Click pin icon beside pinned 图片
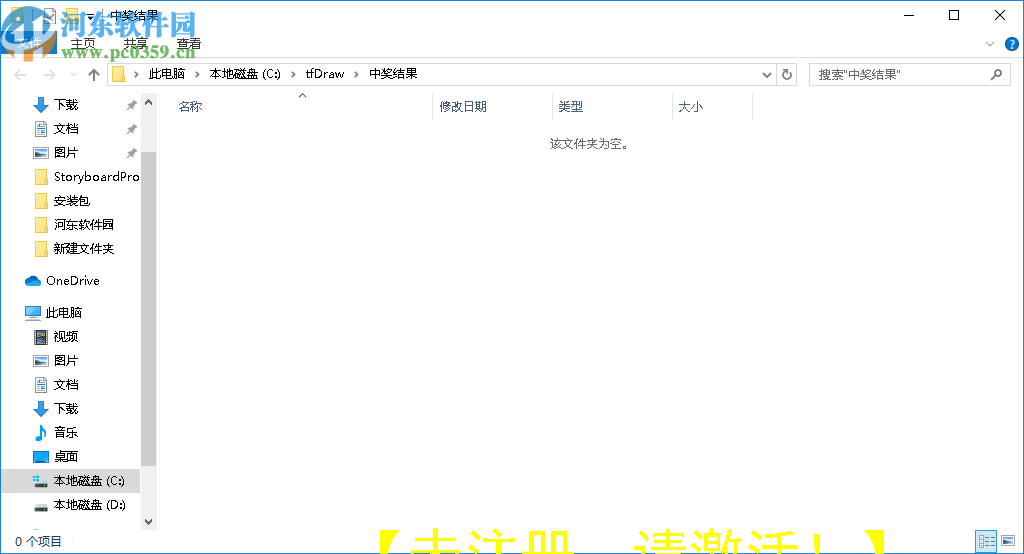The height and width of the screenshot is (554, 1024). 131,153
